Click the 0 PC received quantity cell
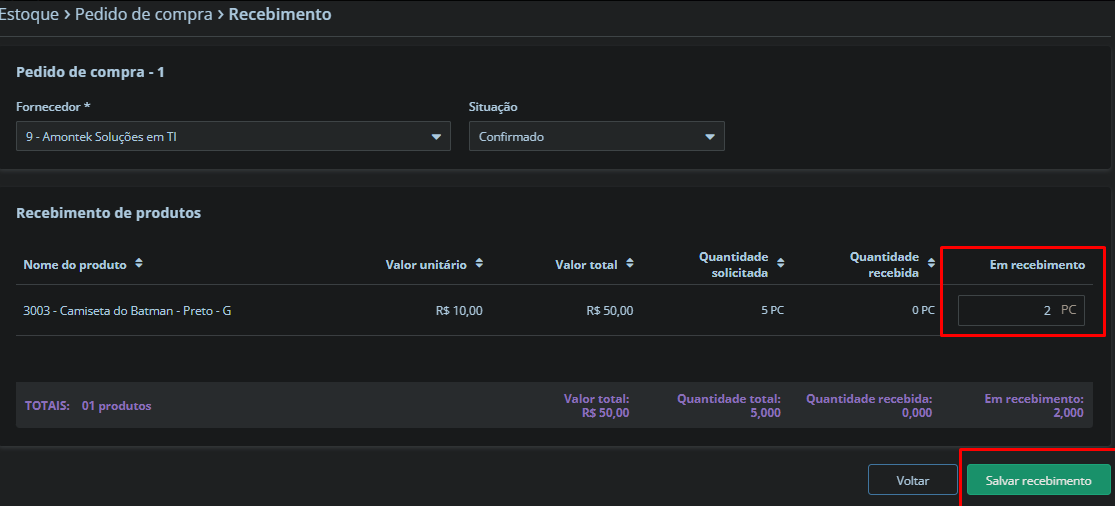Image resolution: width=1115 pixels, height=506 pixels. (923, 311)
